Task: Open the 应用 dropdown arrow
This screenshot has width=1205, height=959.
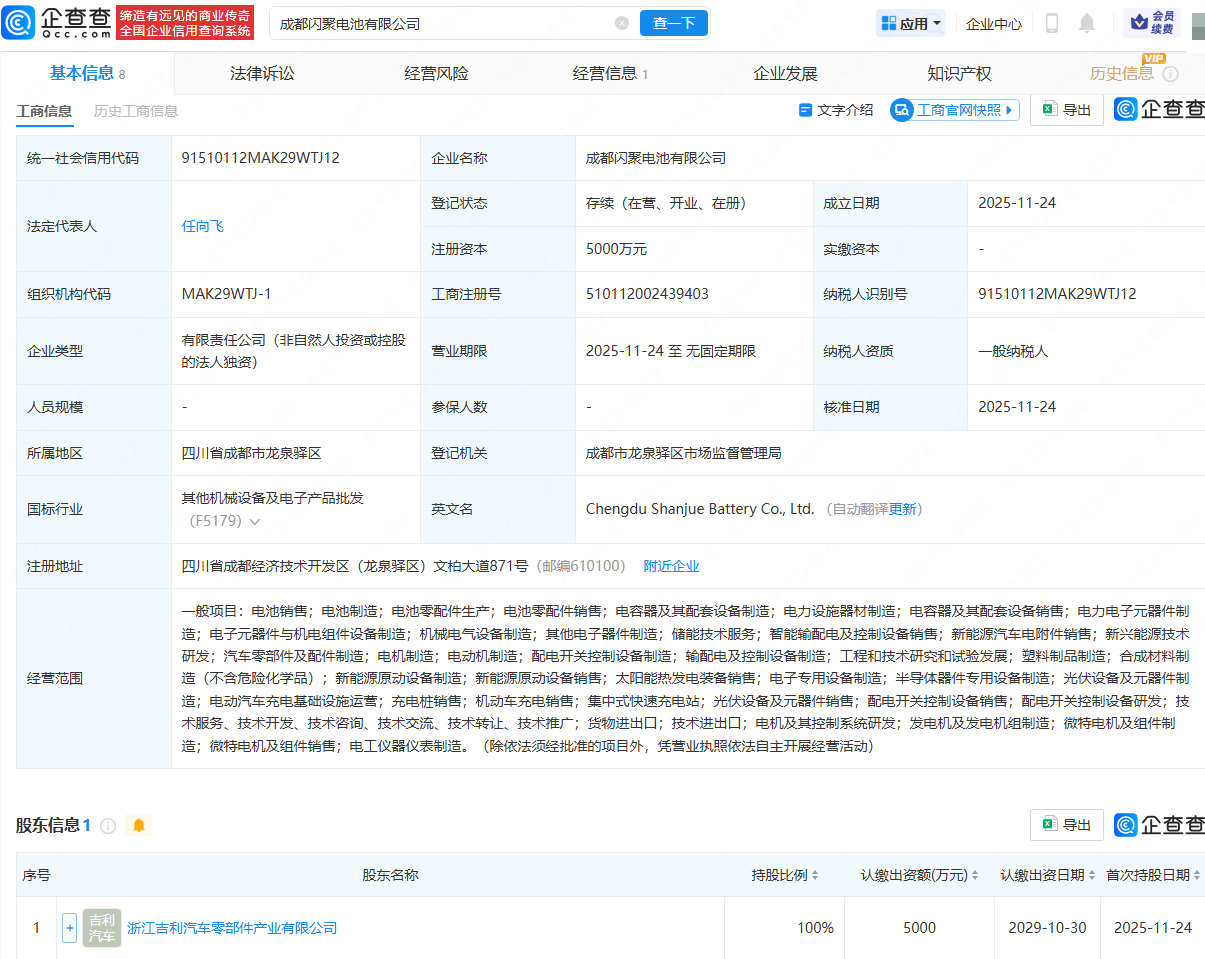Action: pos(935,22)
